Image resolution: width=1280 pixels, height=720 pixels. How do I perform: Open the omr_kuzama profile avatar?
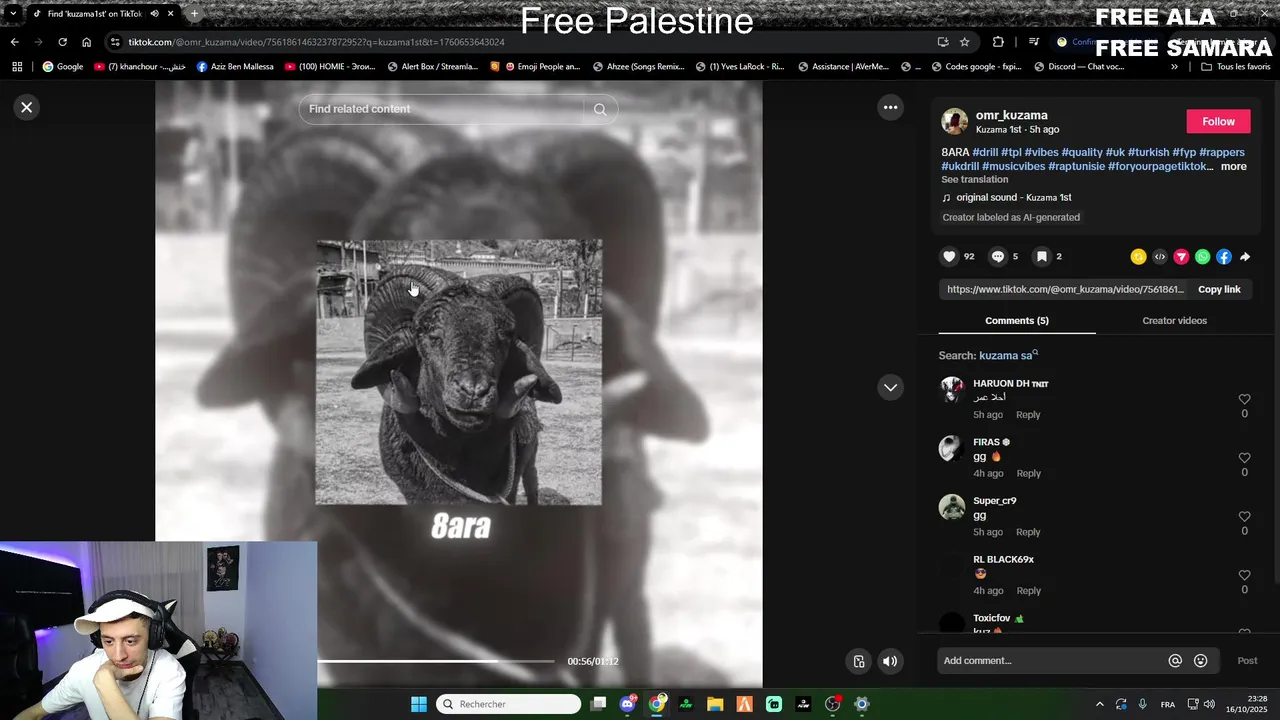tap(954, 121)
